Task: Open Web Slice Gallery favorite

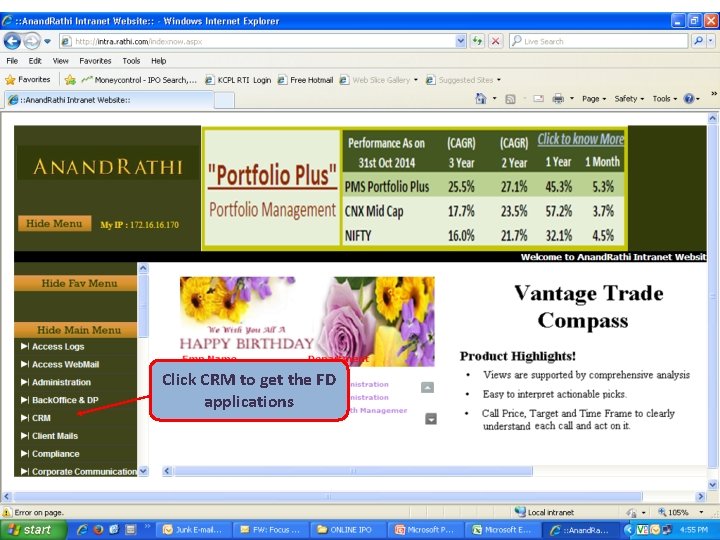Action: [x=379, y=80]
